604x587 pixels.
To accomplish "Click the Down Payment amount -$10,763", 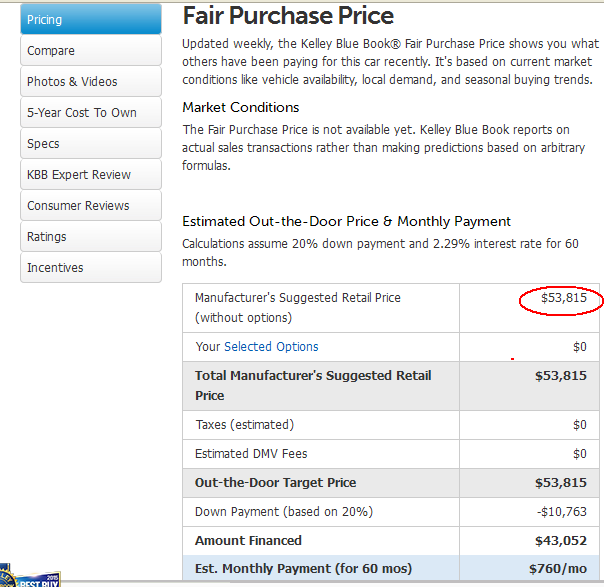I will tap(562, 512).
